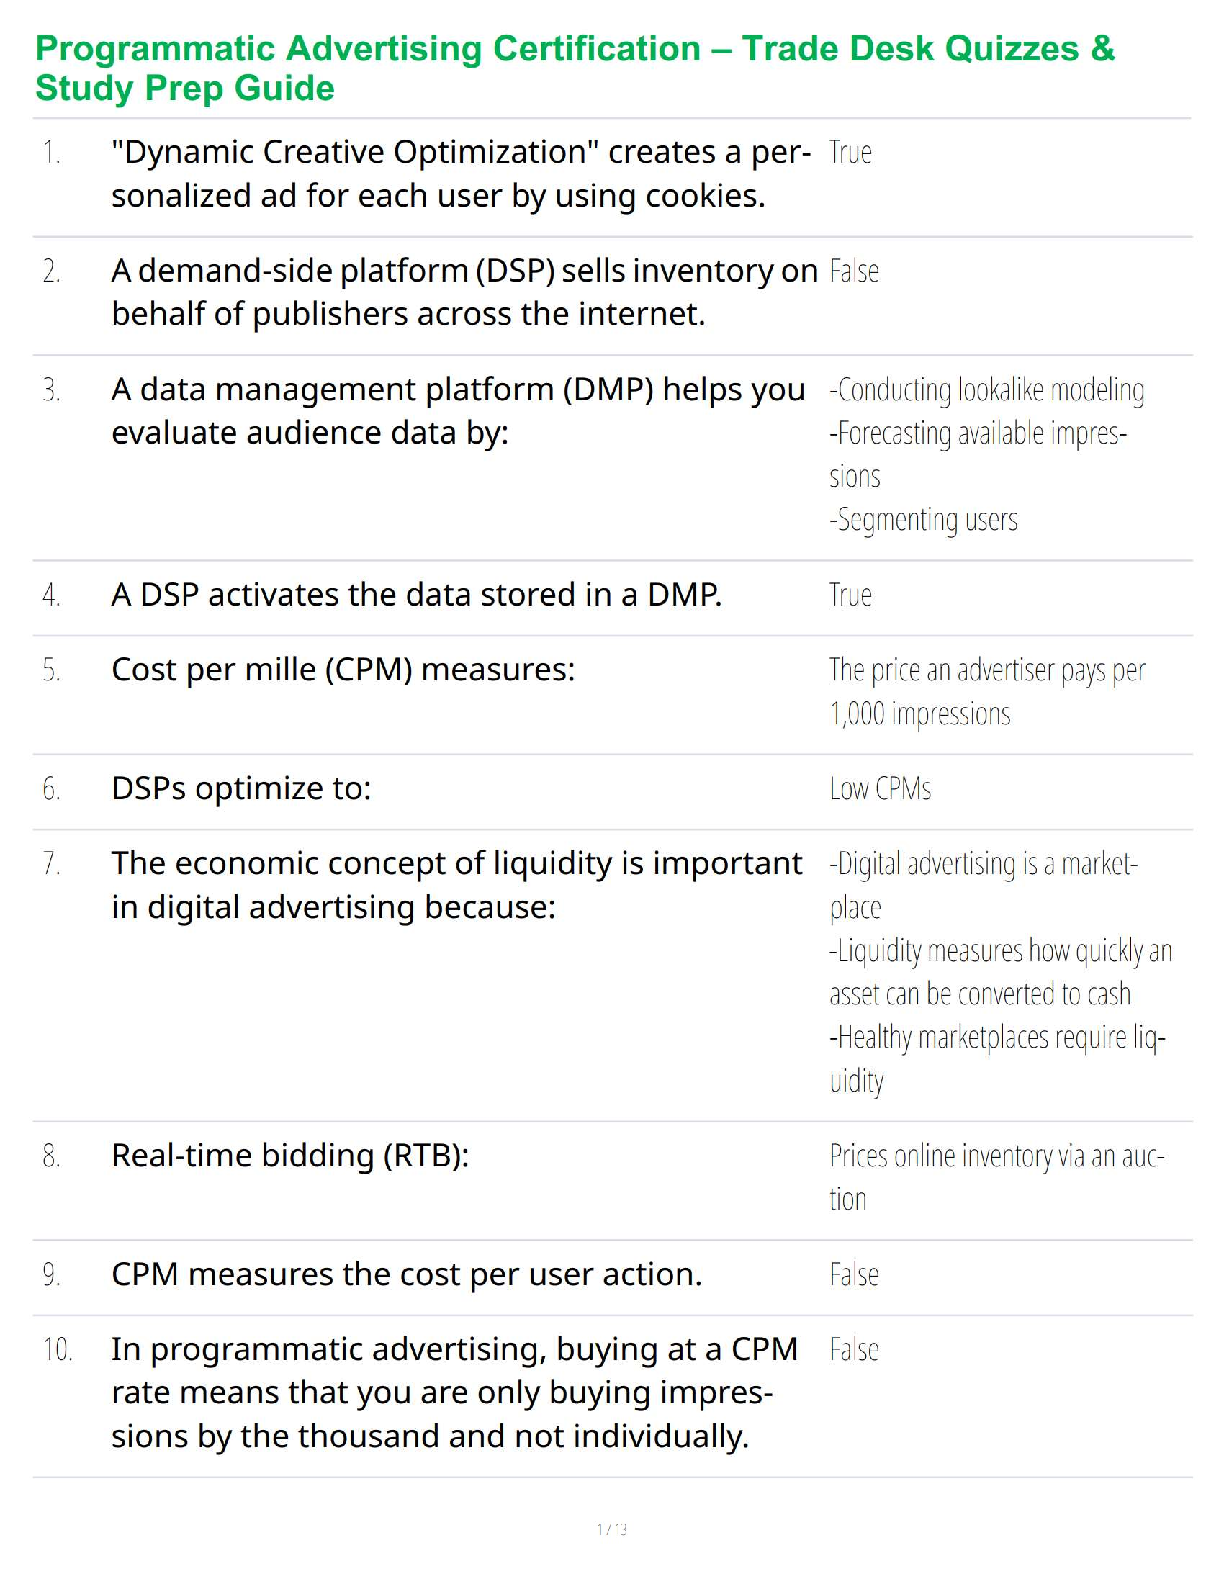Click the "False" answer beside the DSP question
The height and width of the screenshot is (1584, 1224).
point(854,272)
